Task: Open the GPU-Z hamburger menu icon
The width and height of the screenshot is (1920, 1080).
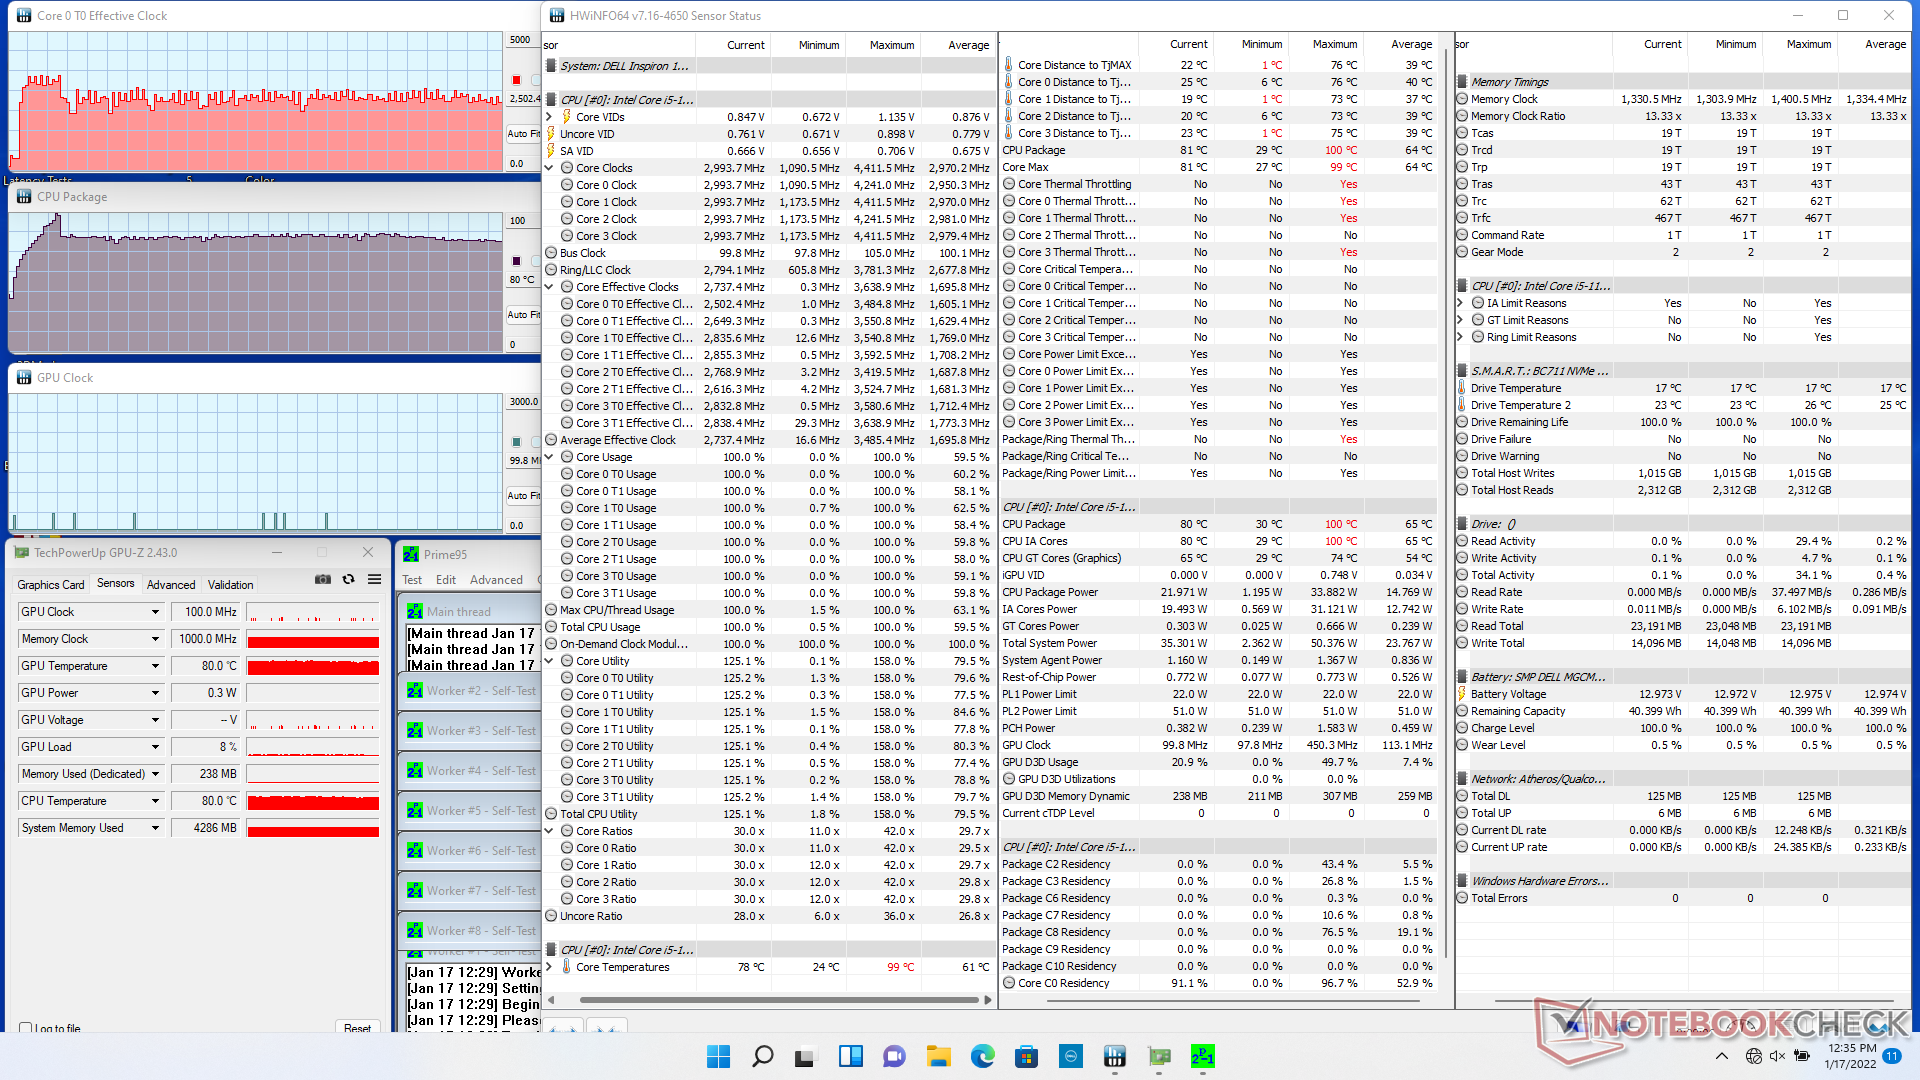Action: [x=374, y=579]
